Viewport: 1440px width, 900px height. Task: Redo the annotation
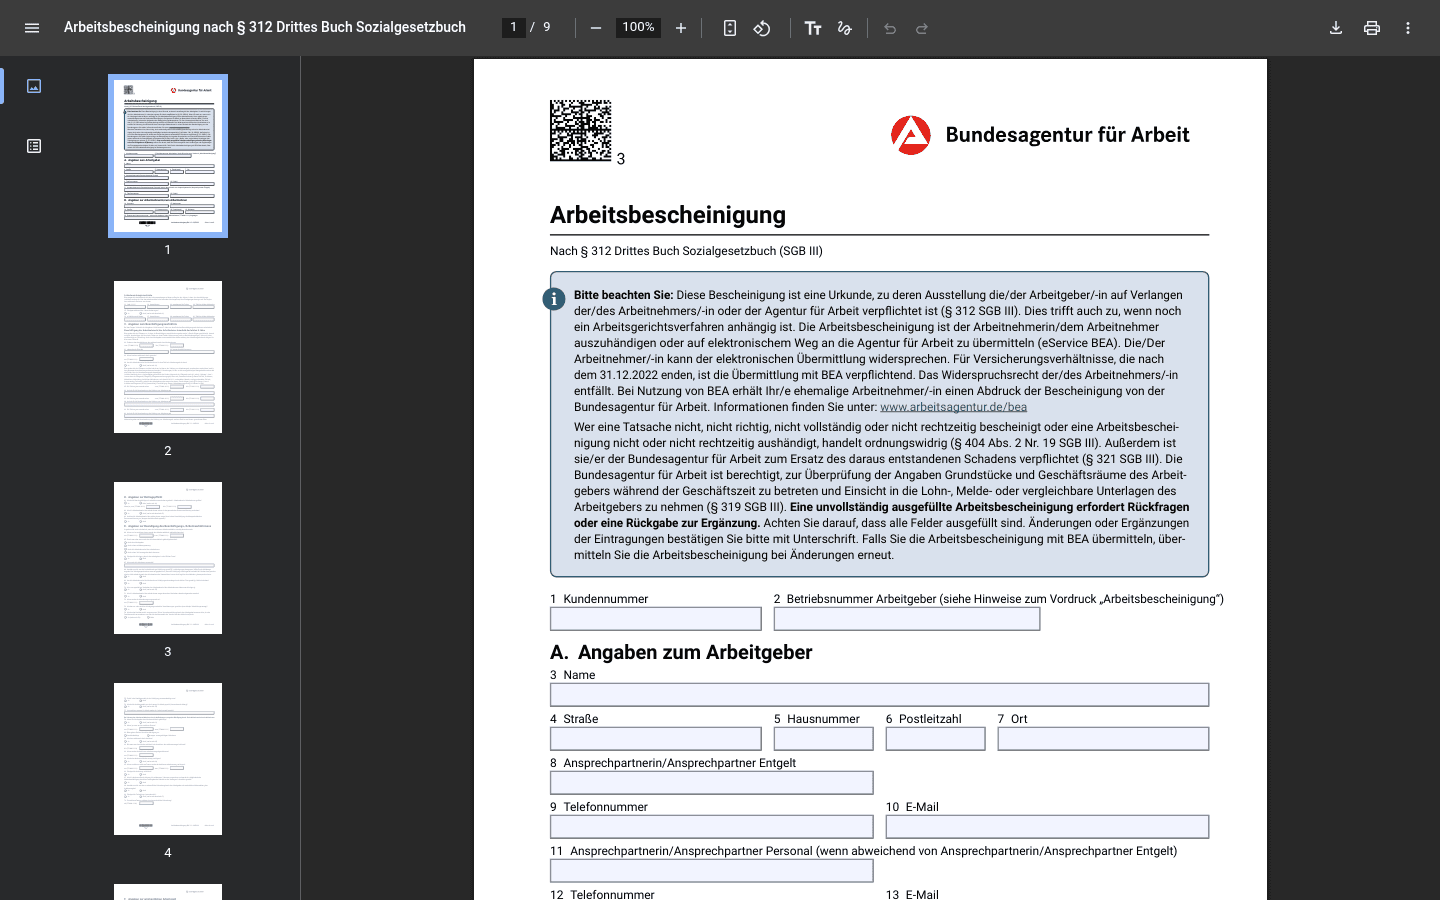pos(922,28)
